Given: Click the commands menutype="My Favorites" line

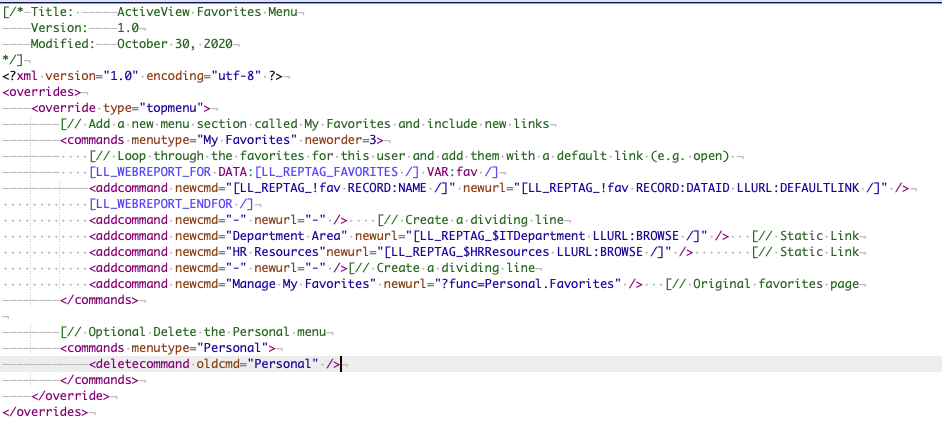Looking at the screenshot, I should (222, 140).
